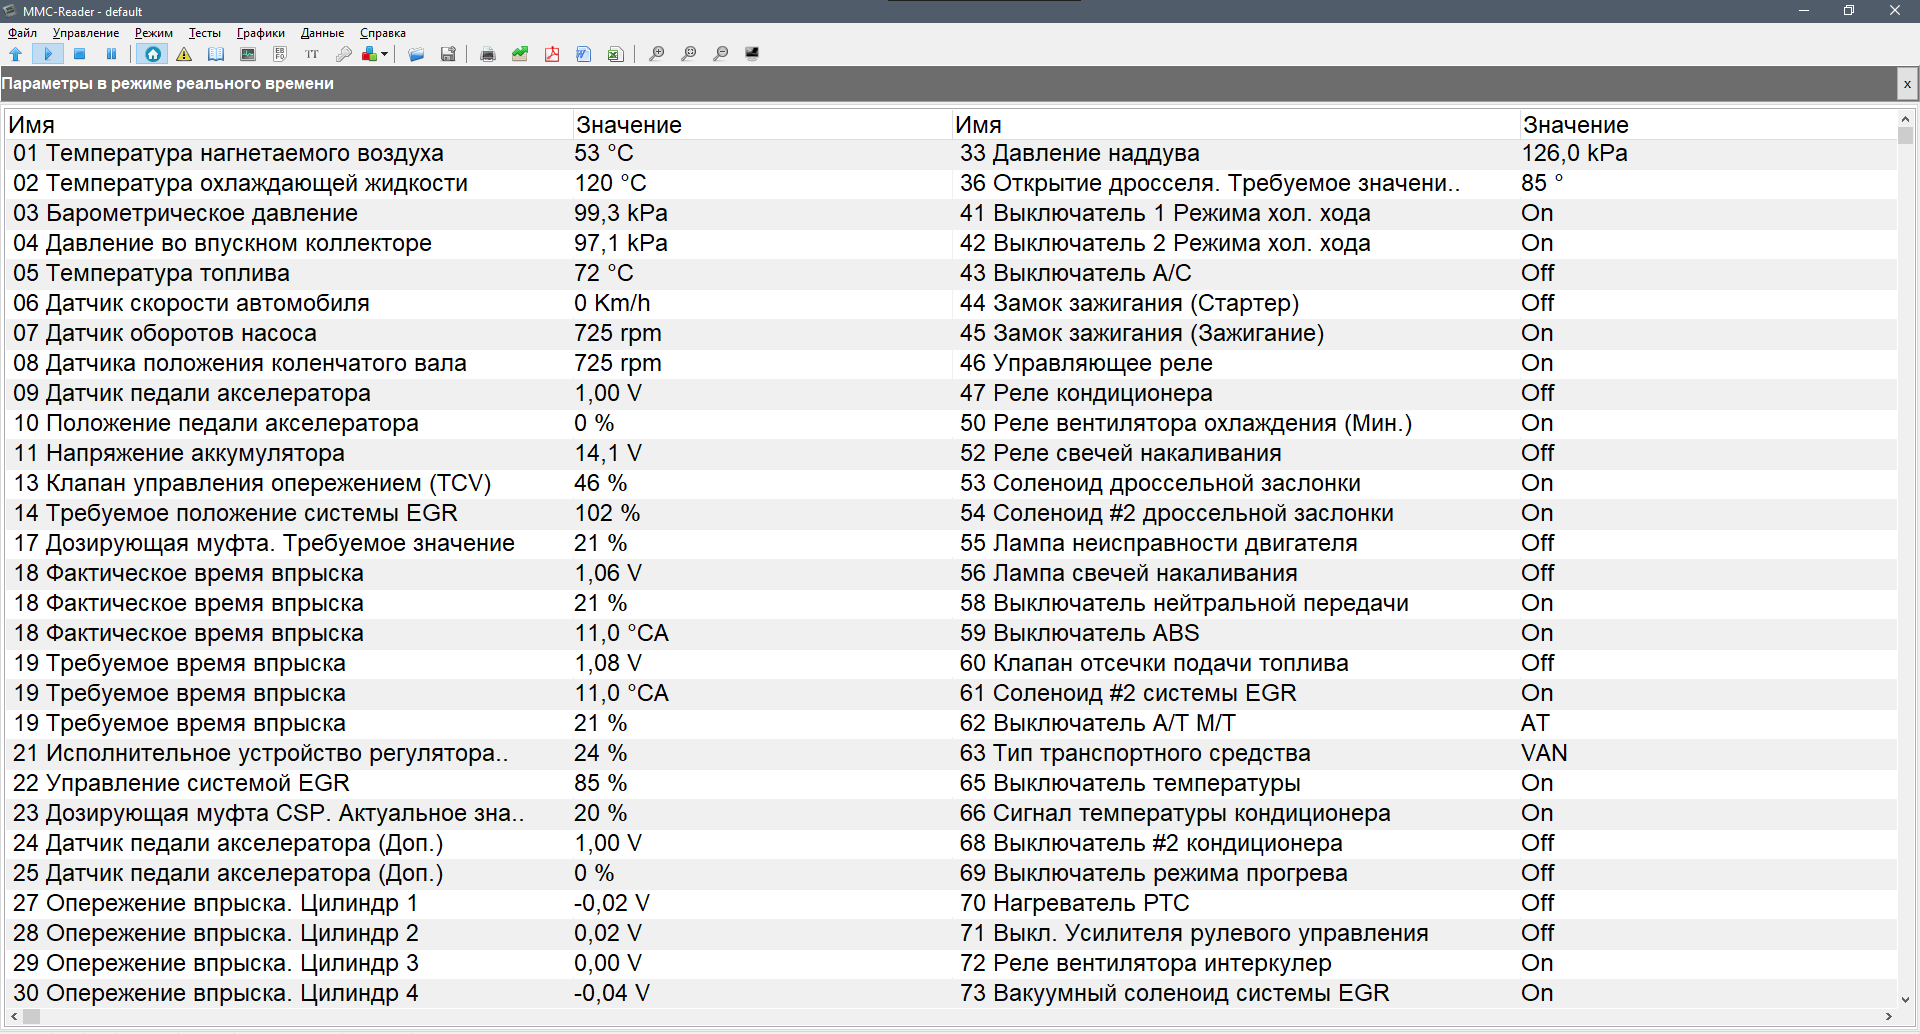Screen dimensions: 1920x1034
Task: Click the open folder icon
Action: click(x=416, y=54)
